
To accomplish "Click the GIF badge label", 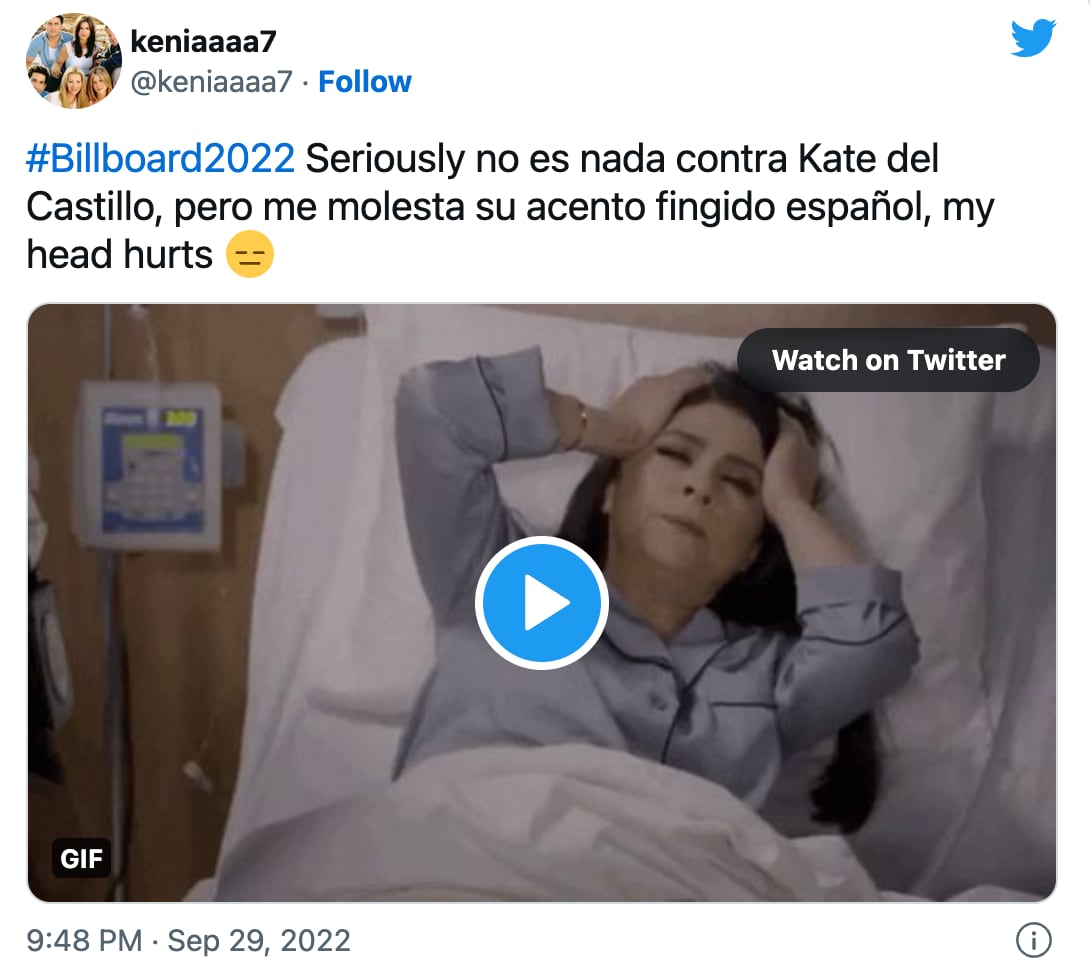I will (81, 858).
